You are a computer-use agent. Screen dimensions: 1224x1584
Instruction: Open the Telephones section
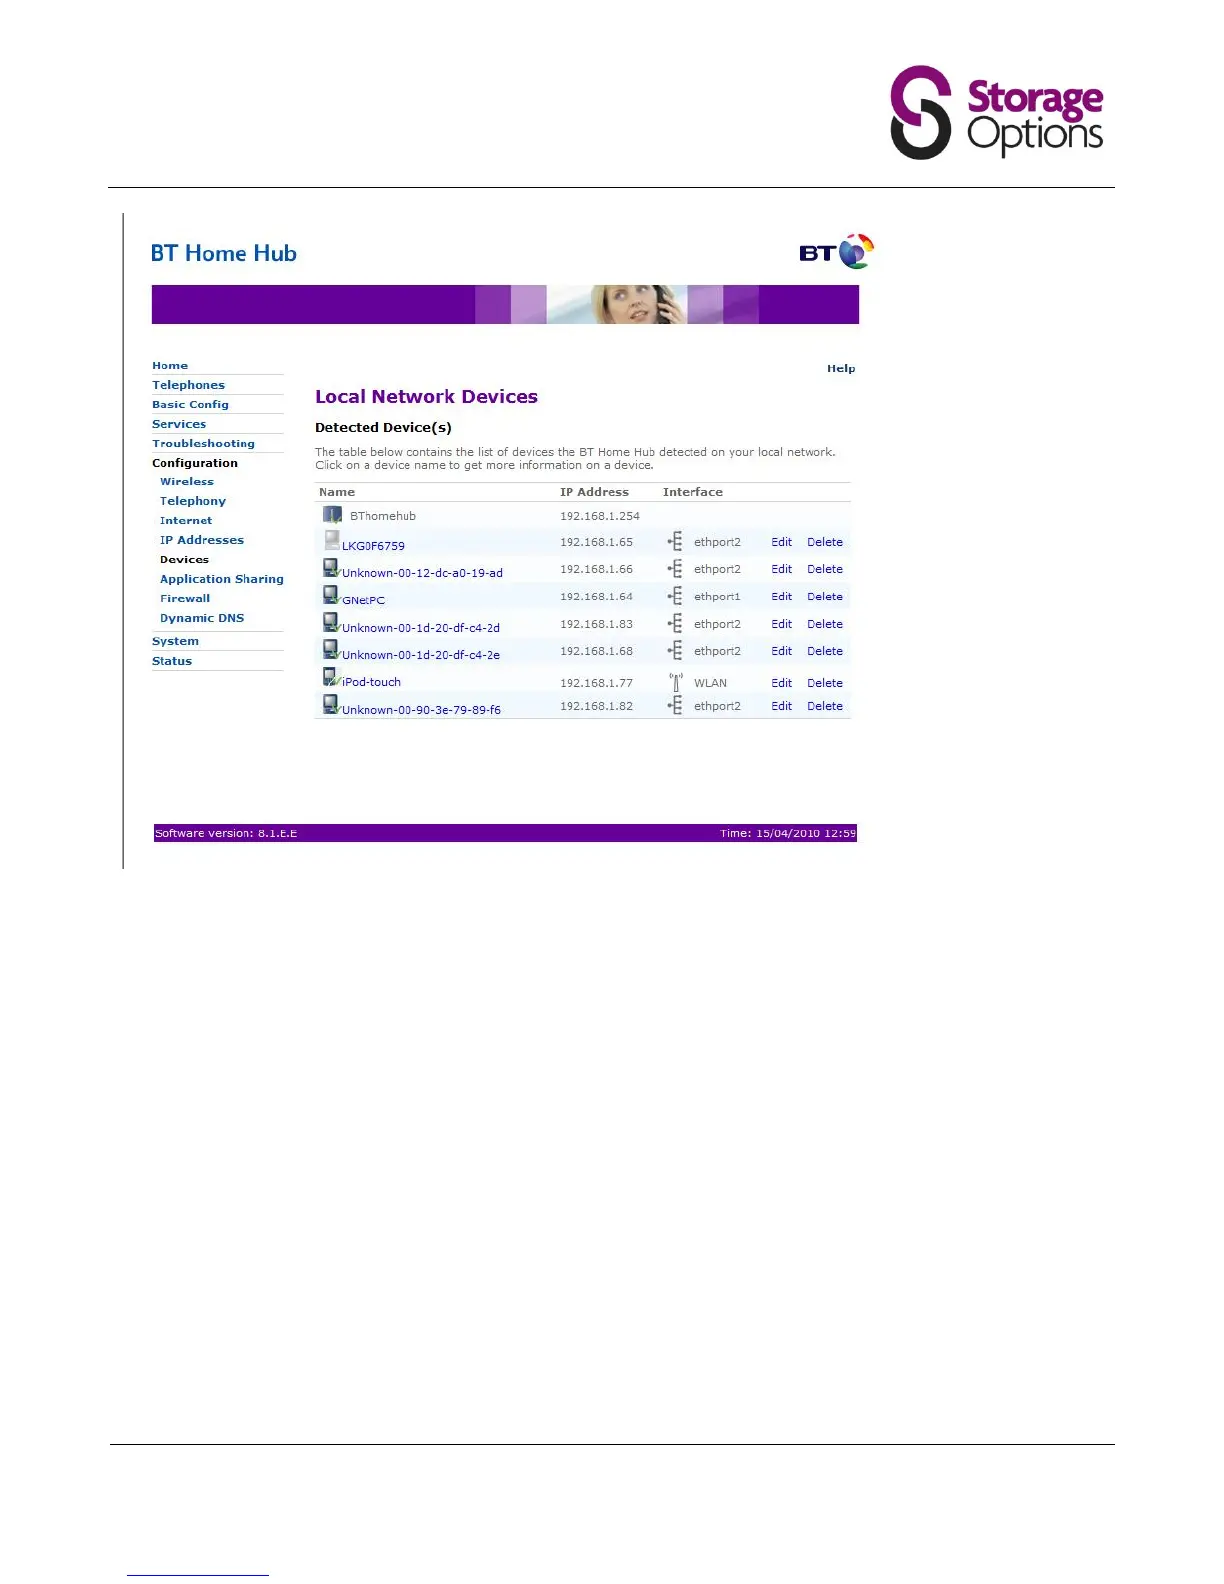click(x=188, y=385)
